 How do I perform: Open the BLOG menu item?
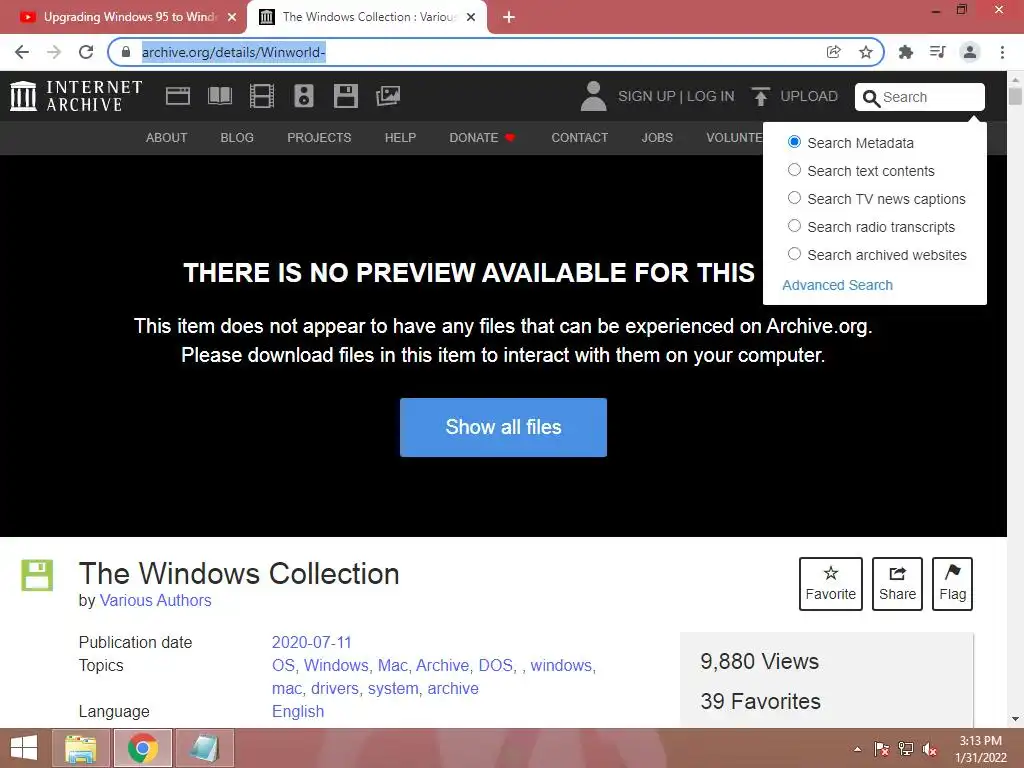(x=237, y=138)
